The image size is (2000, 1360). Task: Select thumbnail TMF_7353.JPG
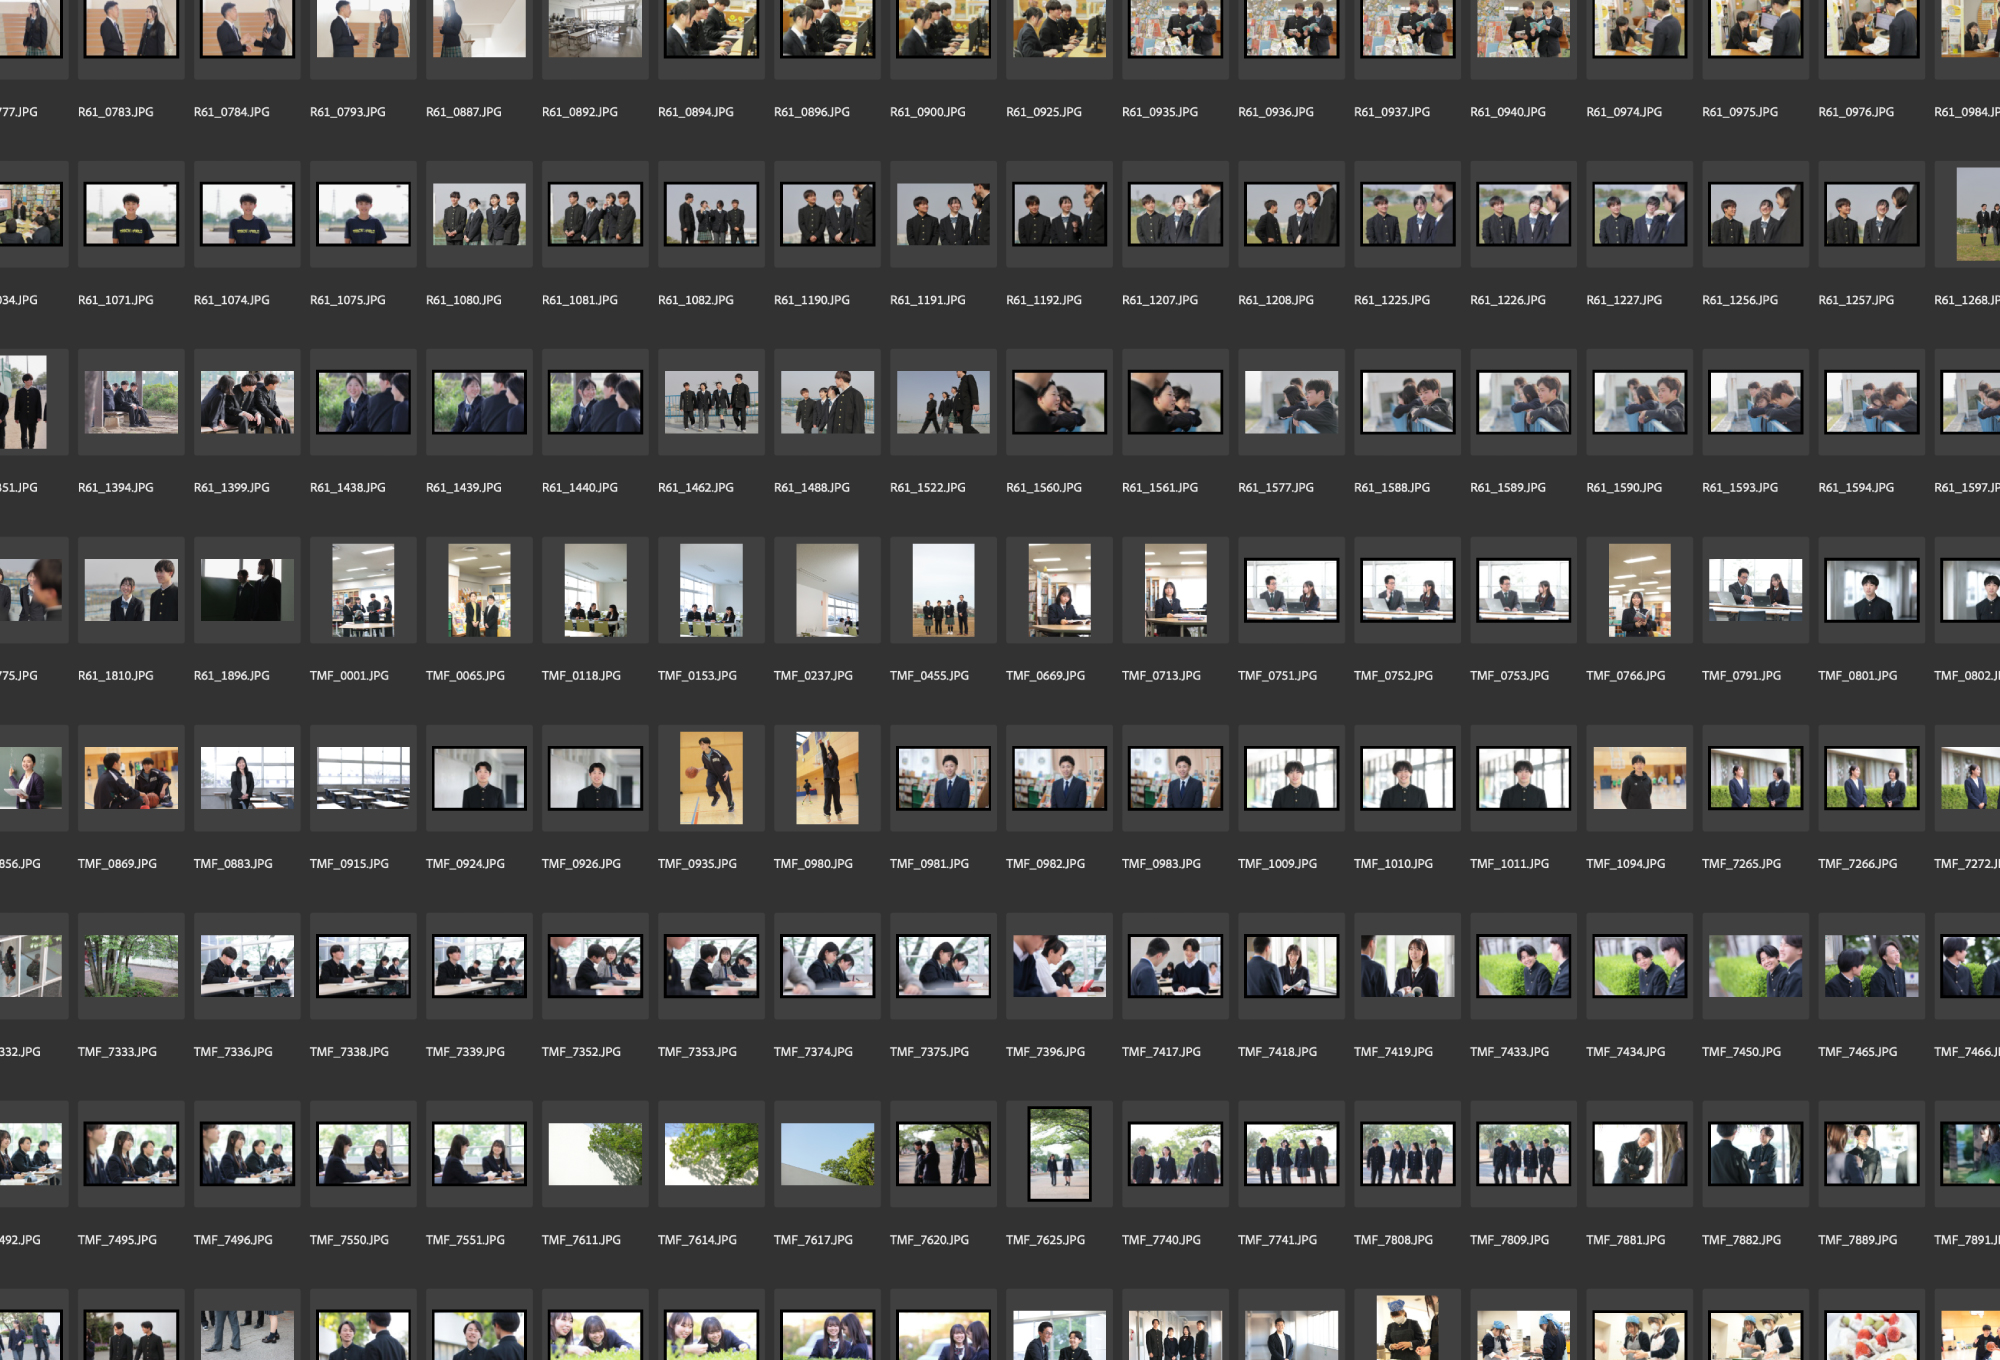click(711, 966)
